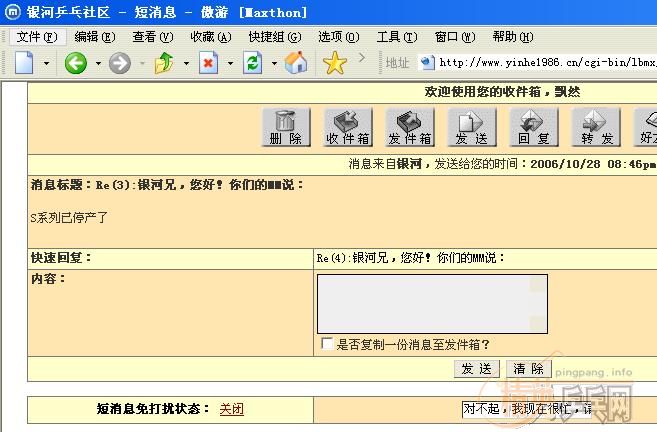Click the Favorites star icon
This screenshot has height=432, width=657.
pos(335,63)
